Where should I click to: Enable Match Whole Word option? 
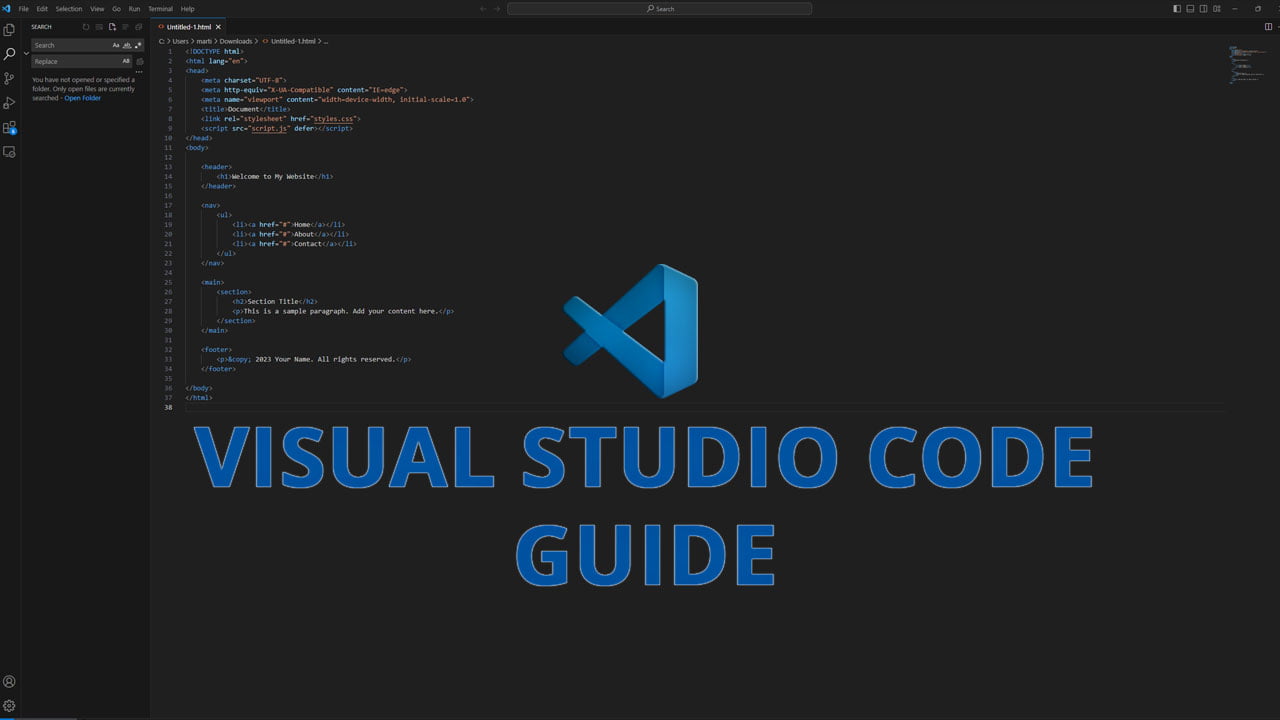click(x=127, y=45)
